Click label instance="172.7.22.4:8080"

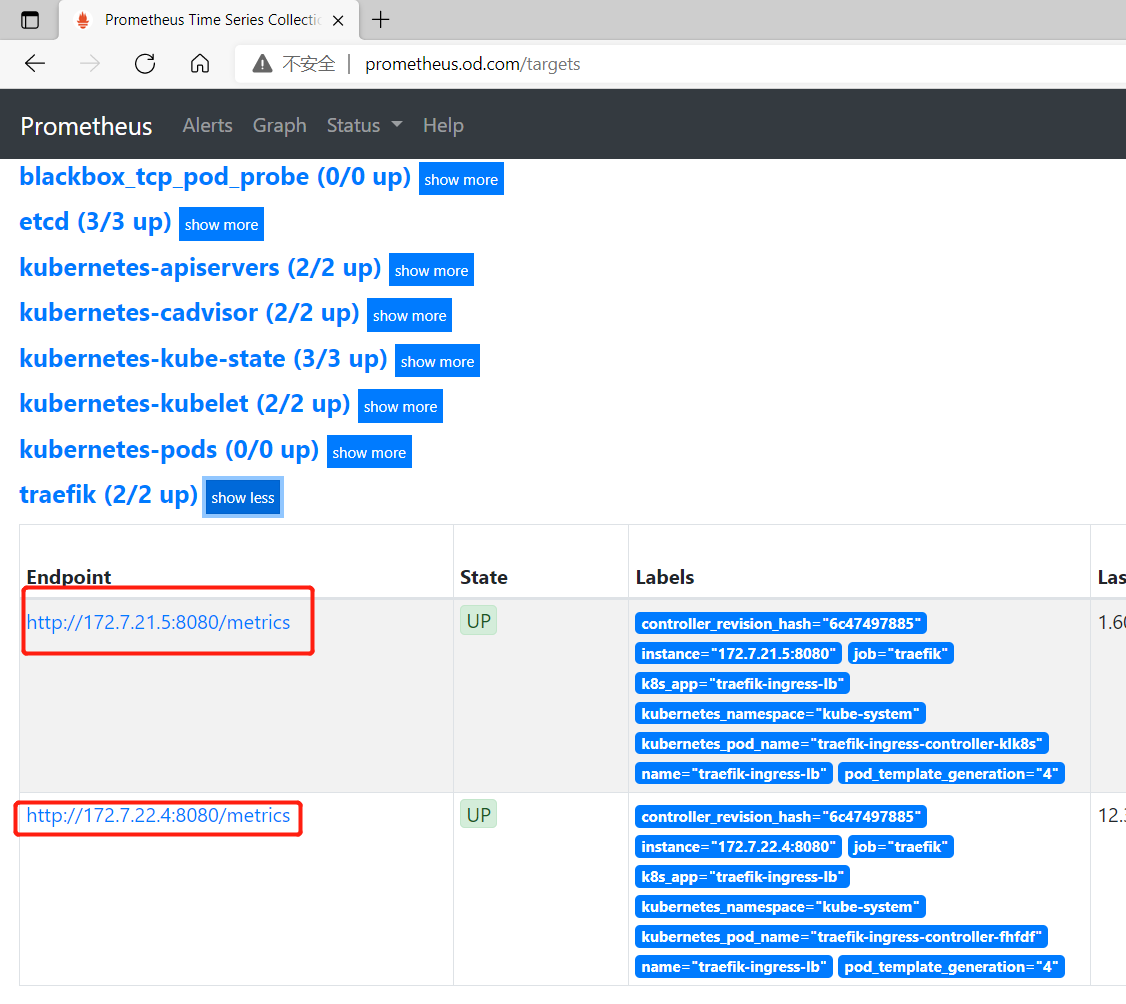pos(738,847)
